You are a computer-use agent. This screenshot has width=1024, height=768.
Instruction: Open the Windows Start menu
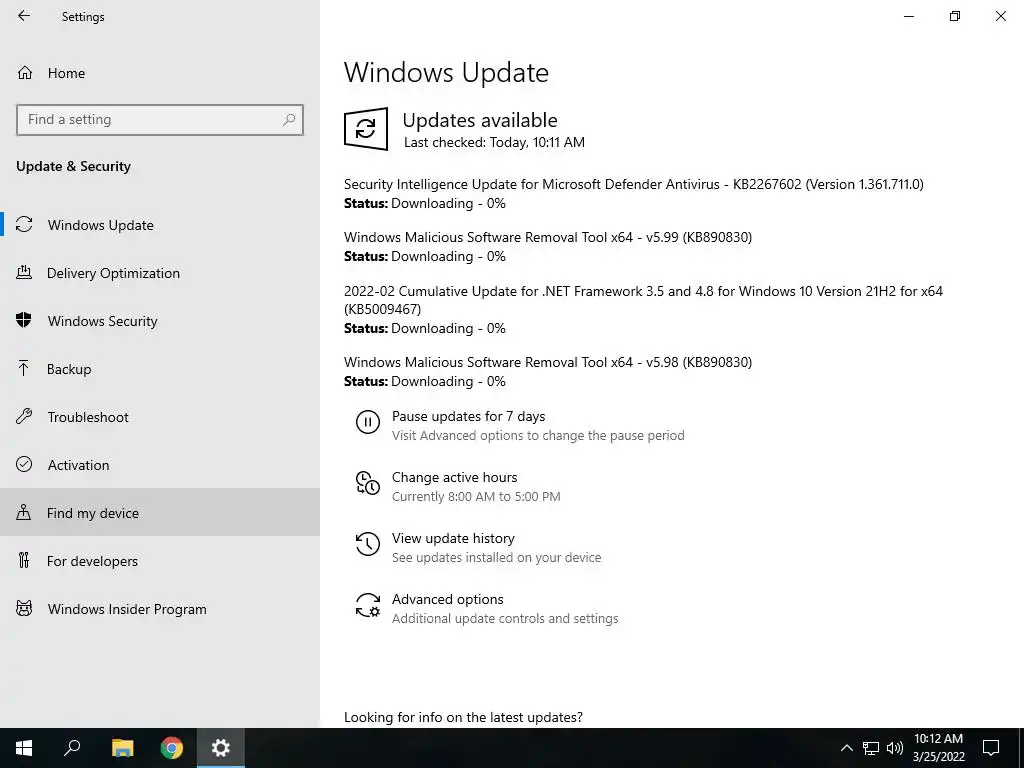pyautogui.click(x=24, y=748)
